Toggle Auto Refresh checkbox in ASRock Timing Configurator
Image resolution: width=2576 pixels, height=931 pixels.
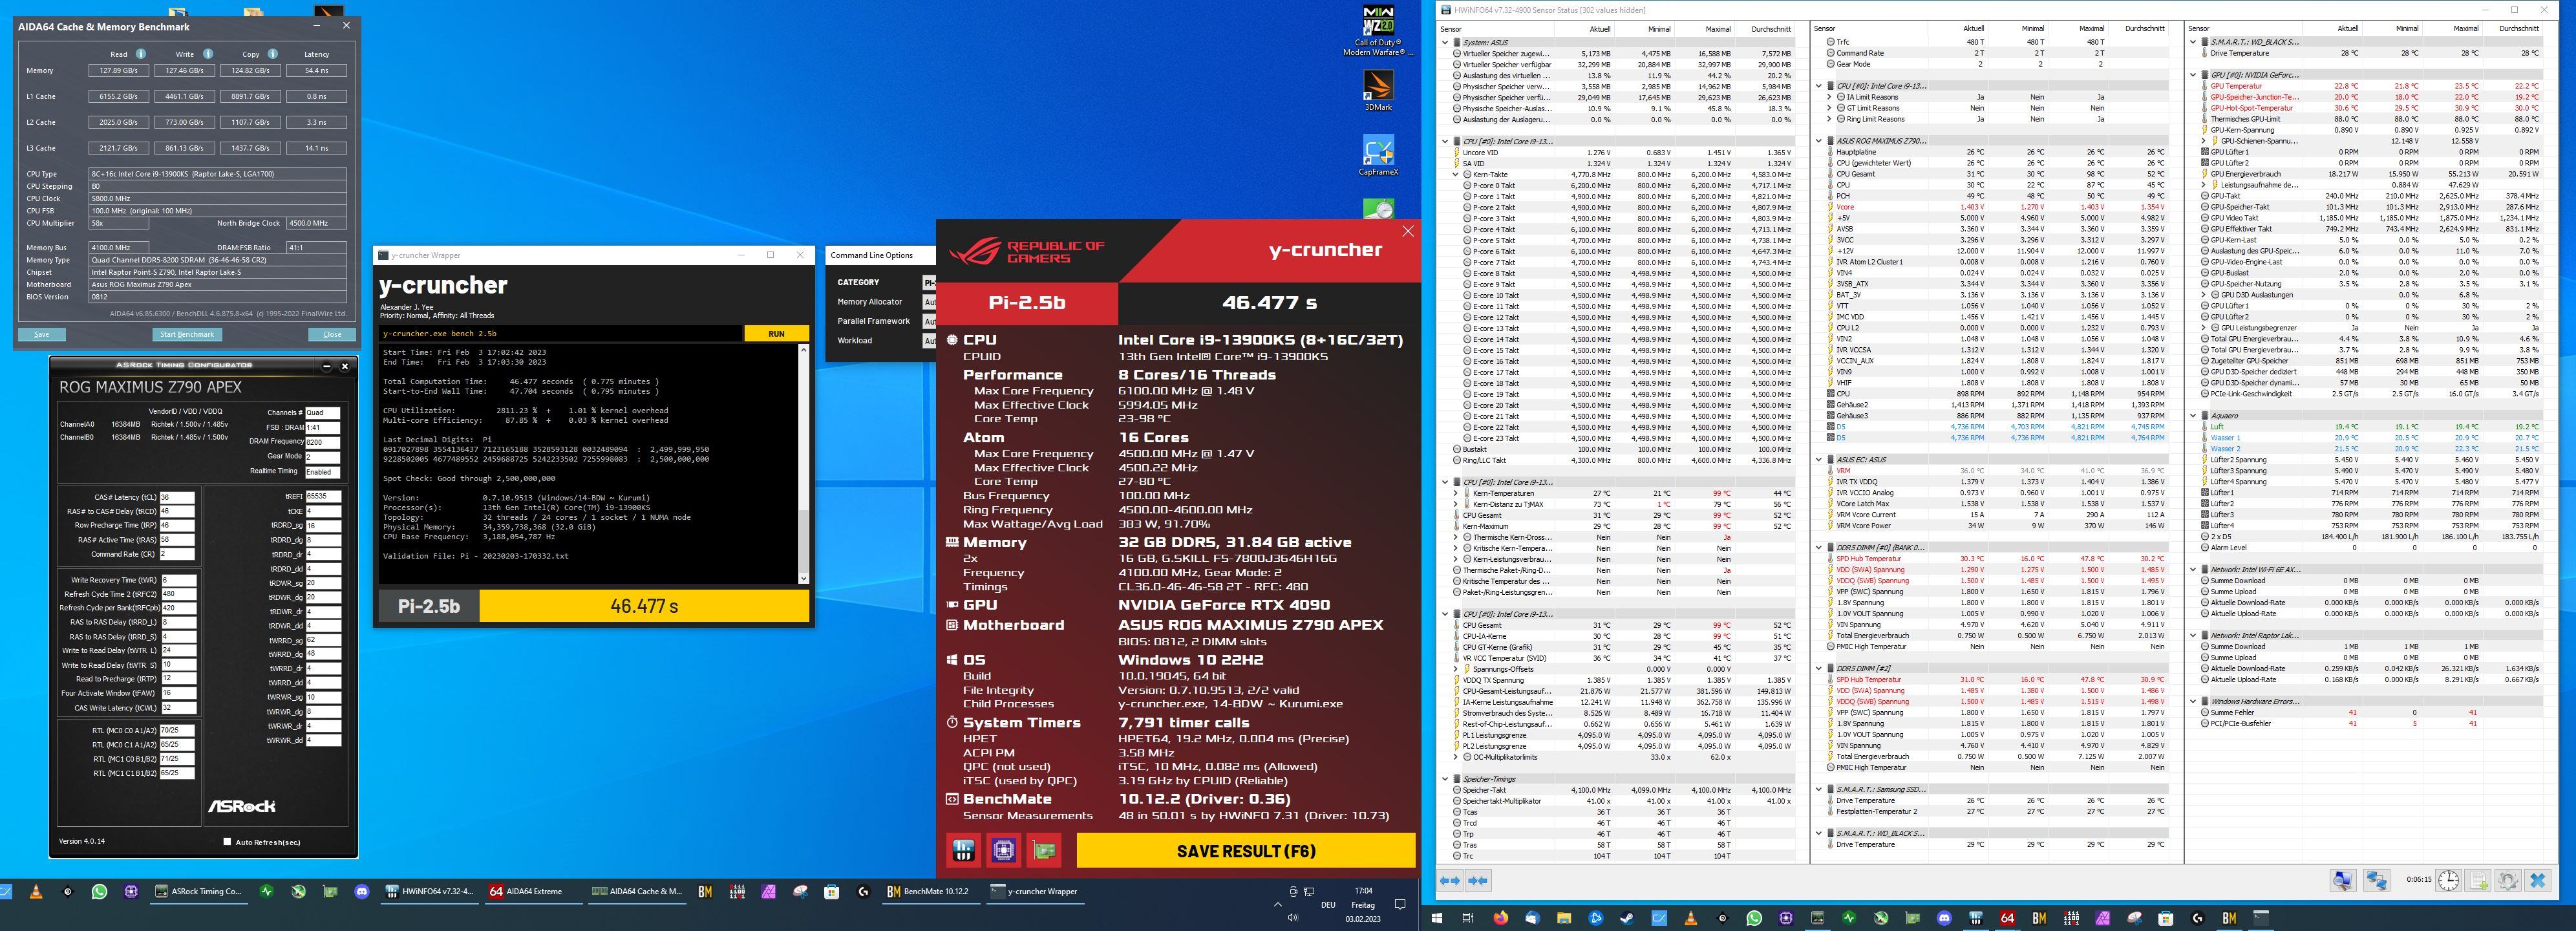pos(227,842)
